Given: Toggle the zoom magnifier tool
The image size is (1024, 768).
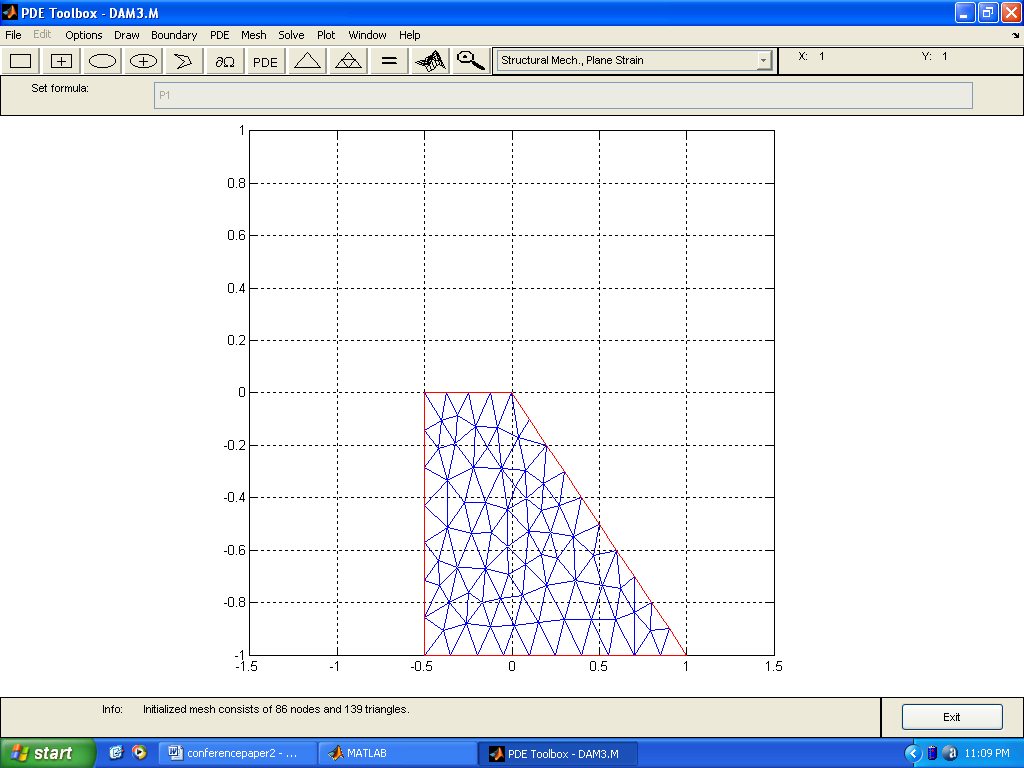Looking at the screenshot, I should point(470,61).
